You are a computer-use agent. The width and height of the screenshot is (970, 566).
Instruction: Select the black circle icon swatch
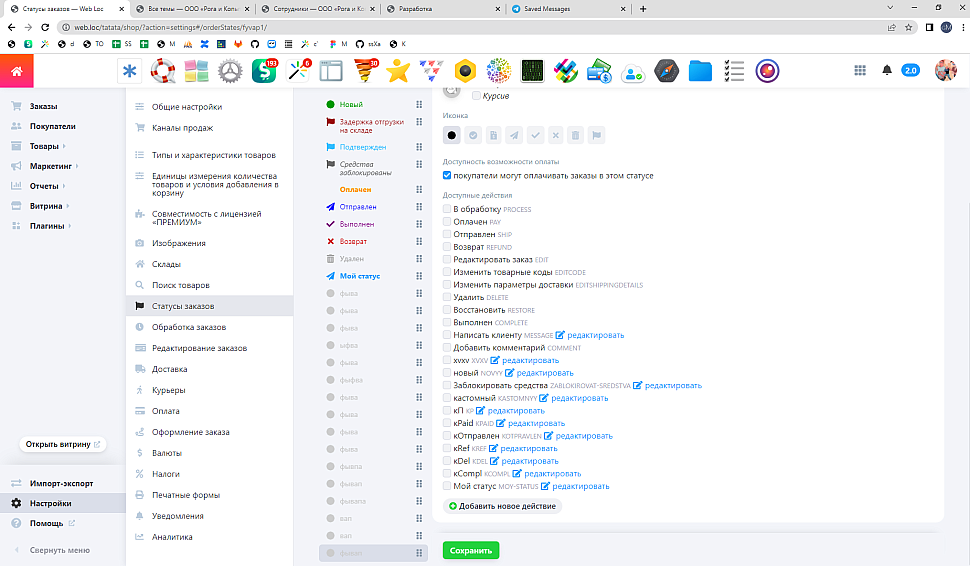click(x=452, y=135)
